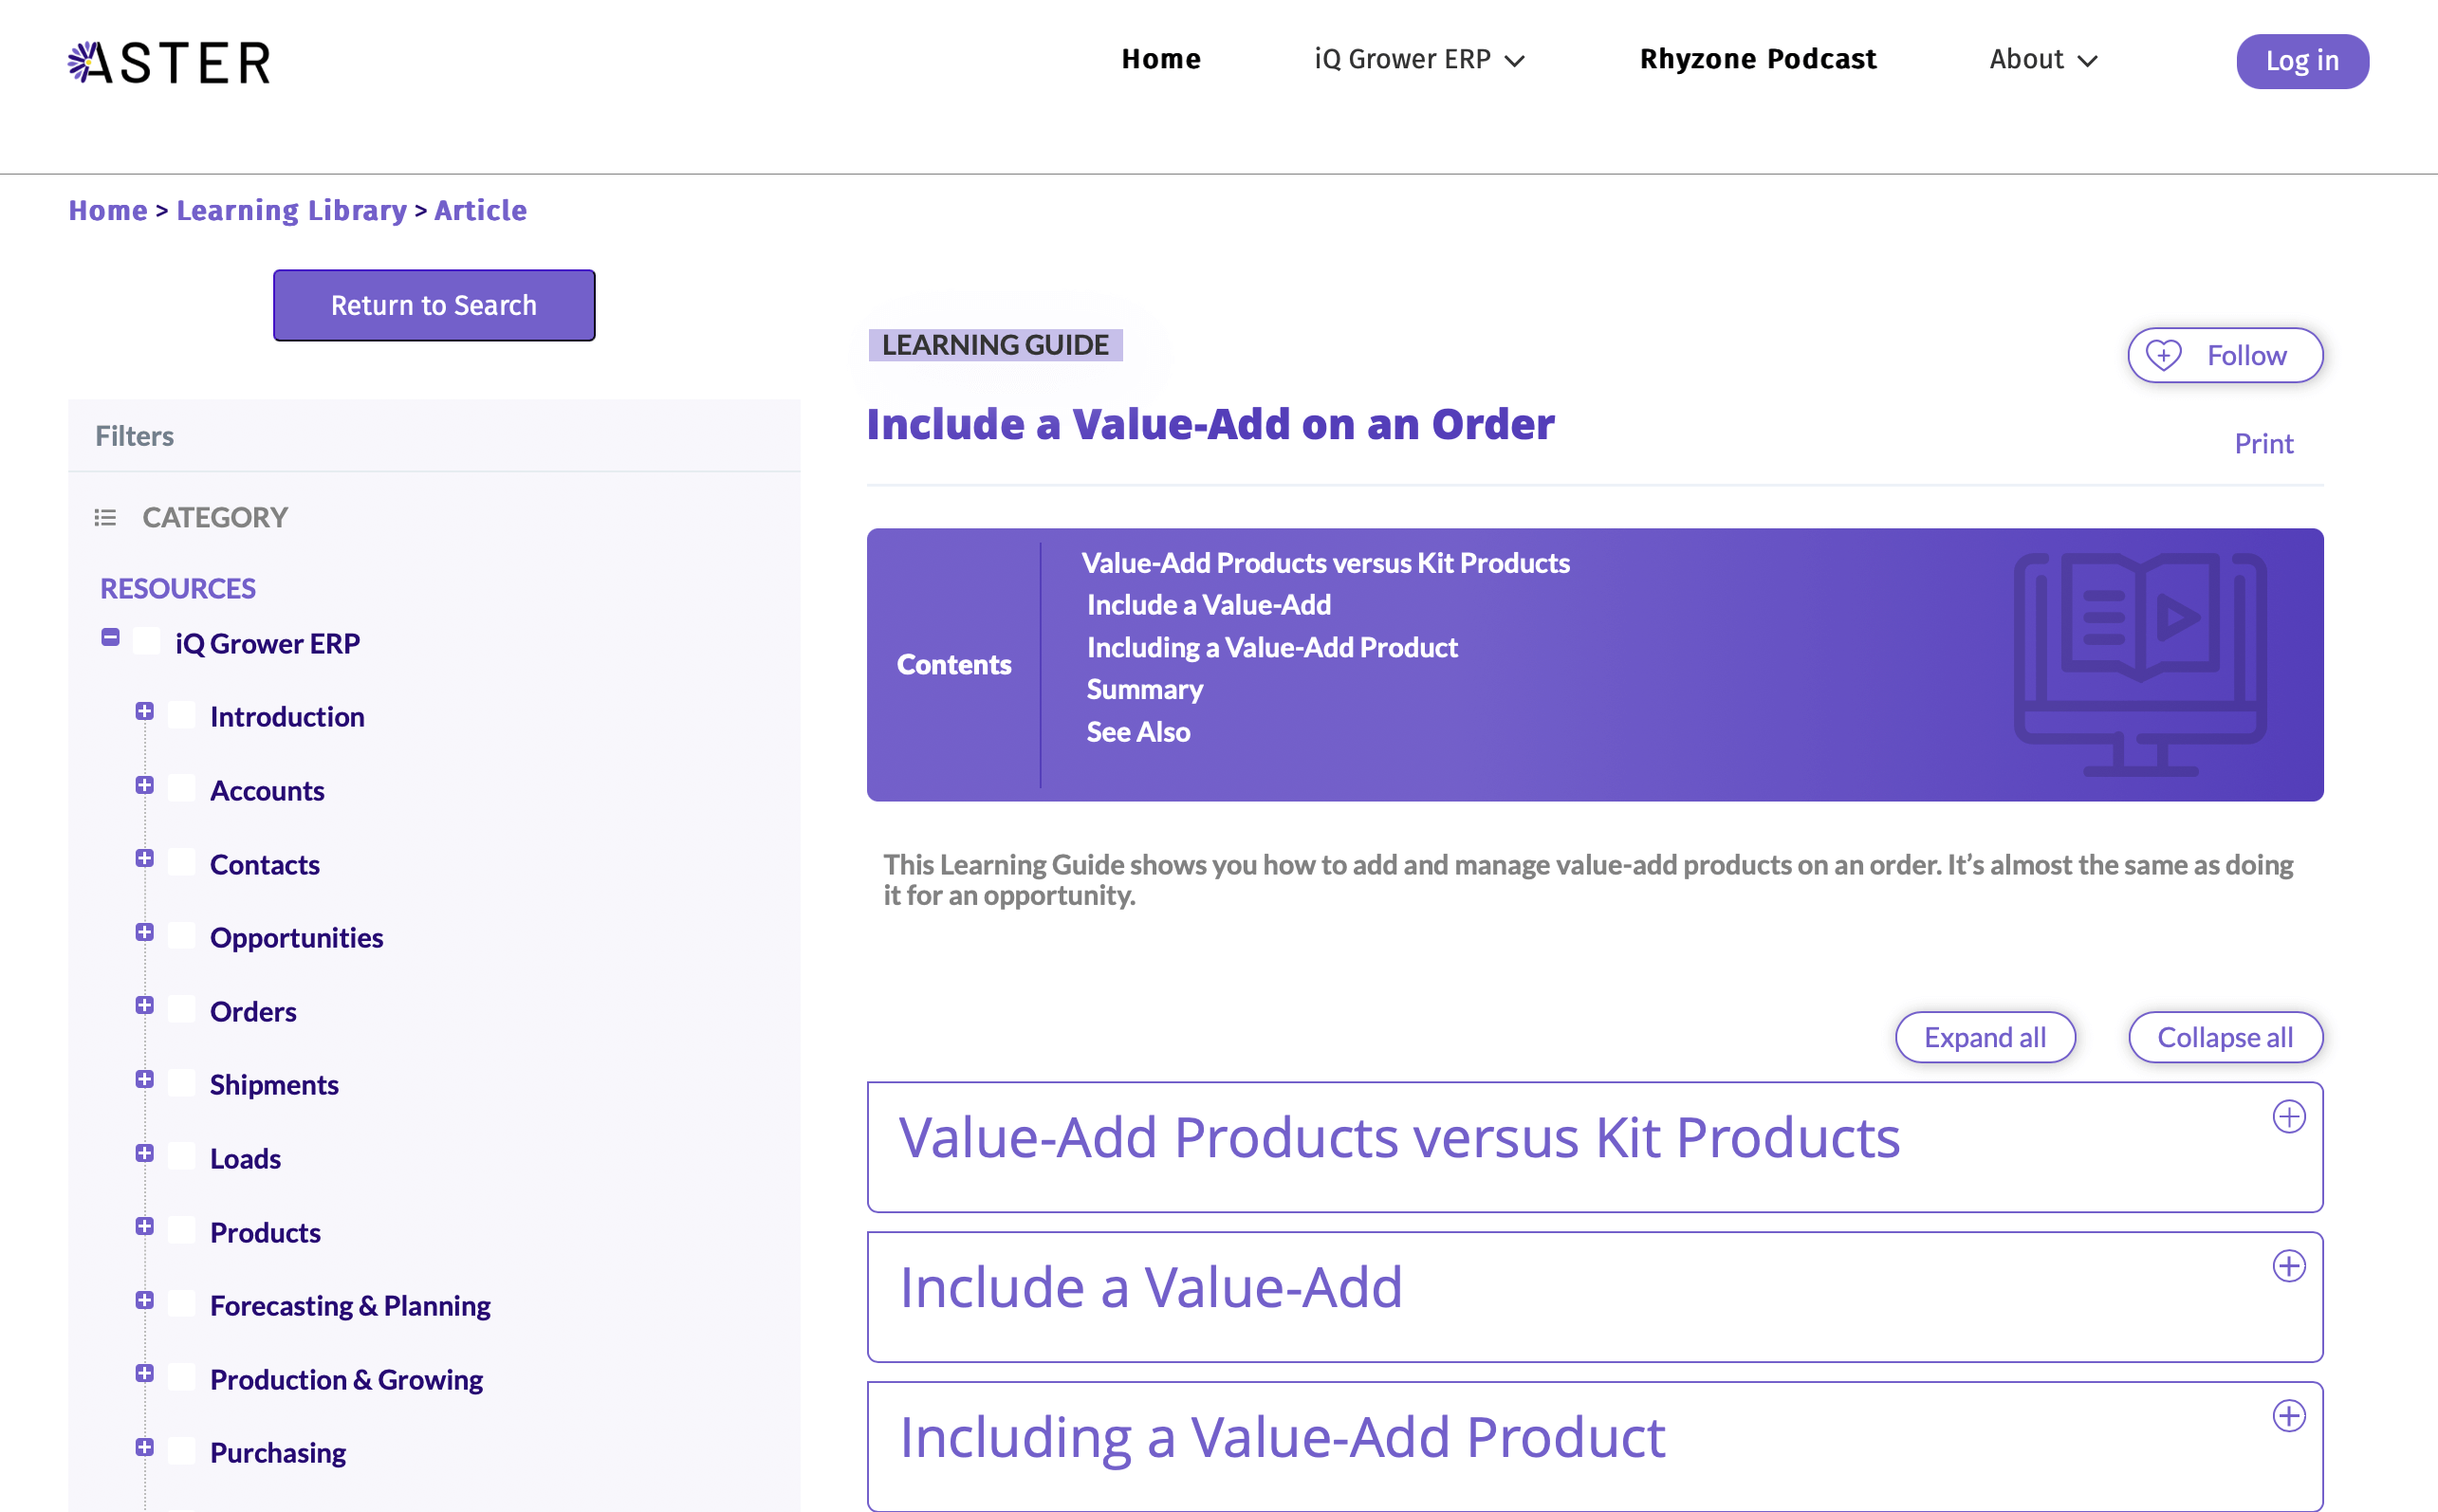Select Home in the top navigation

pyautogui.click(x=1161, y=59)
